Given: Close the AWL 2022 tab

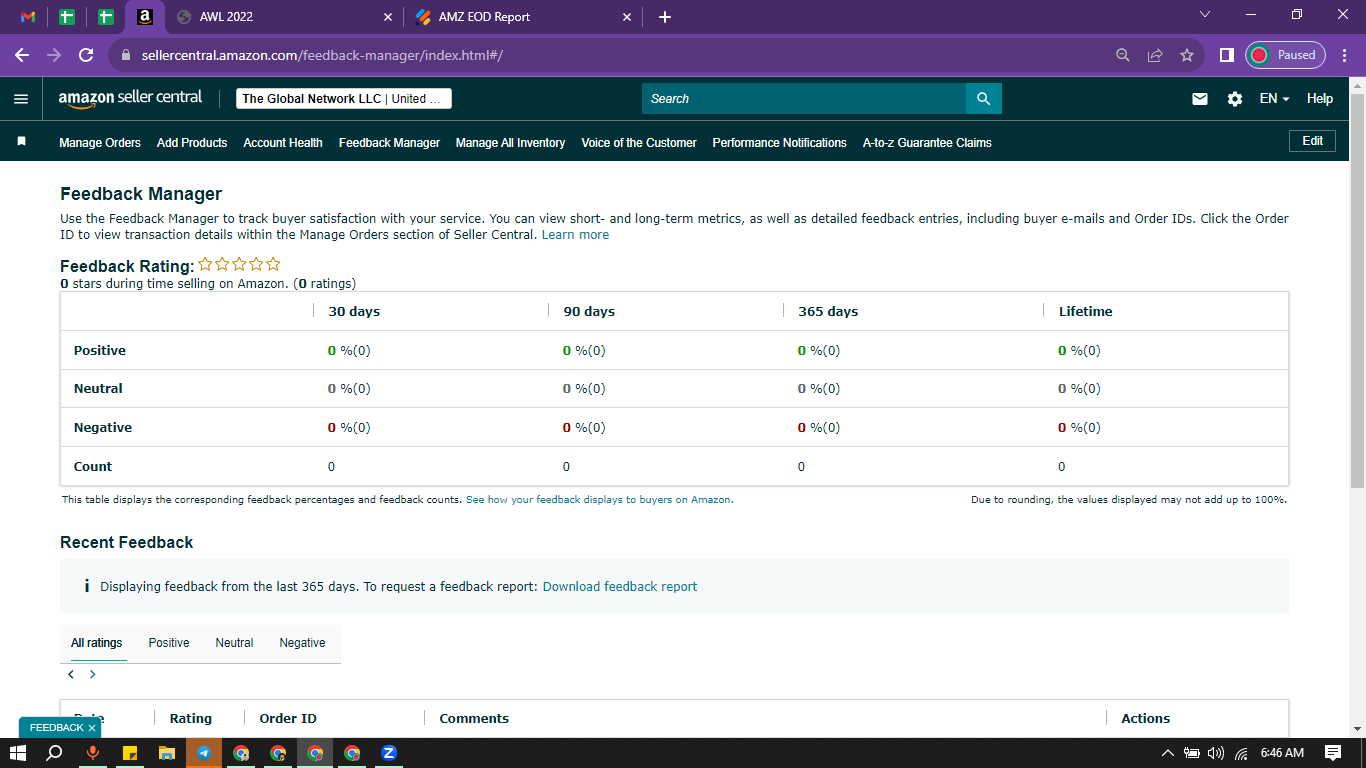Looking at the screenshot, I should click(x=388, y=17).
